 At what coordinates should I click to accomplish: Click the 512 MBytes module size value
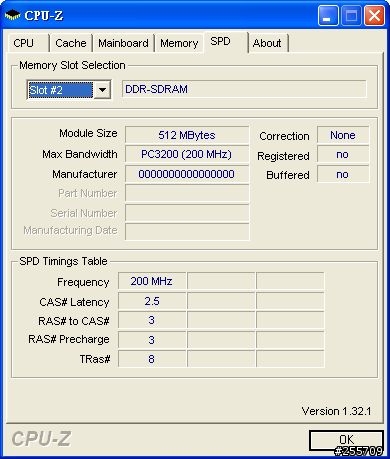[187, 135]
